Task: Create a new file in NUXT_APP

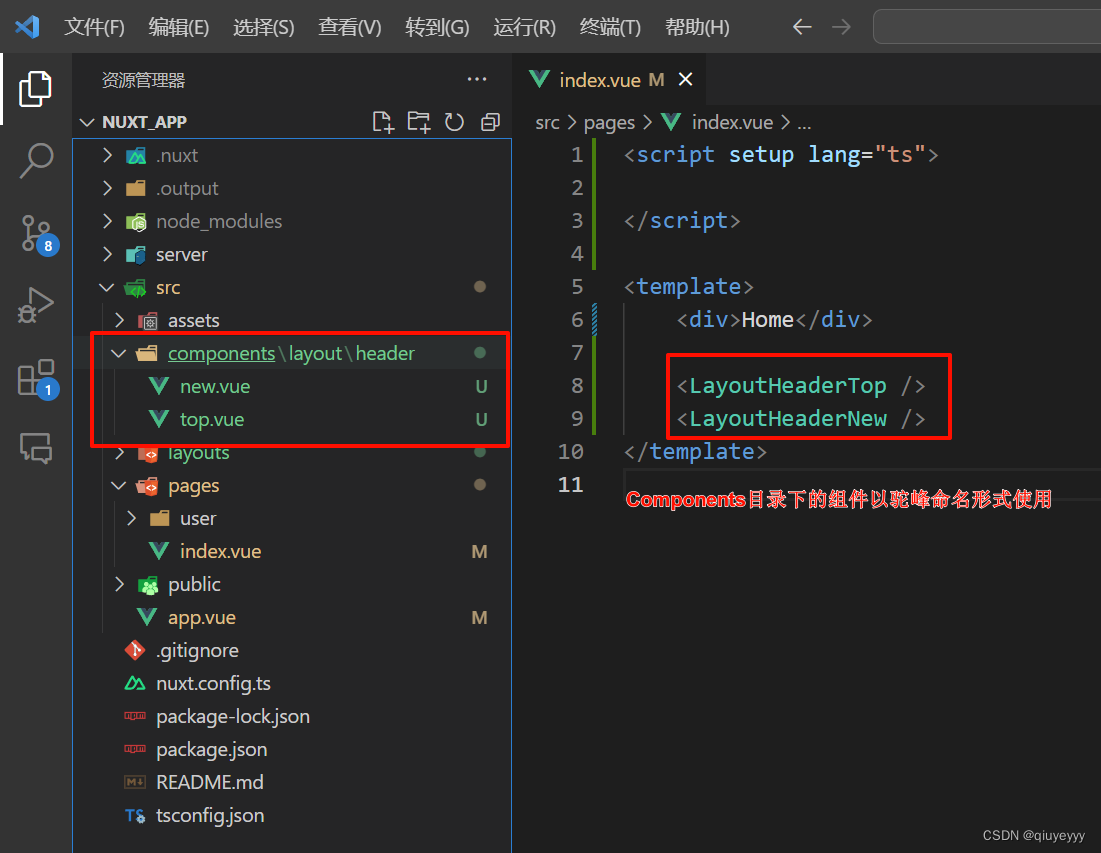Action: (383, 122)
